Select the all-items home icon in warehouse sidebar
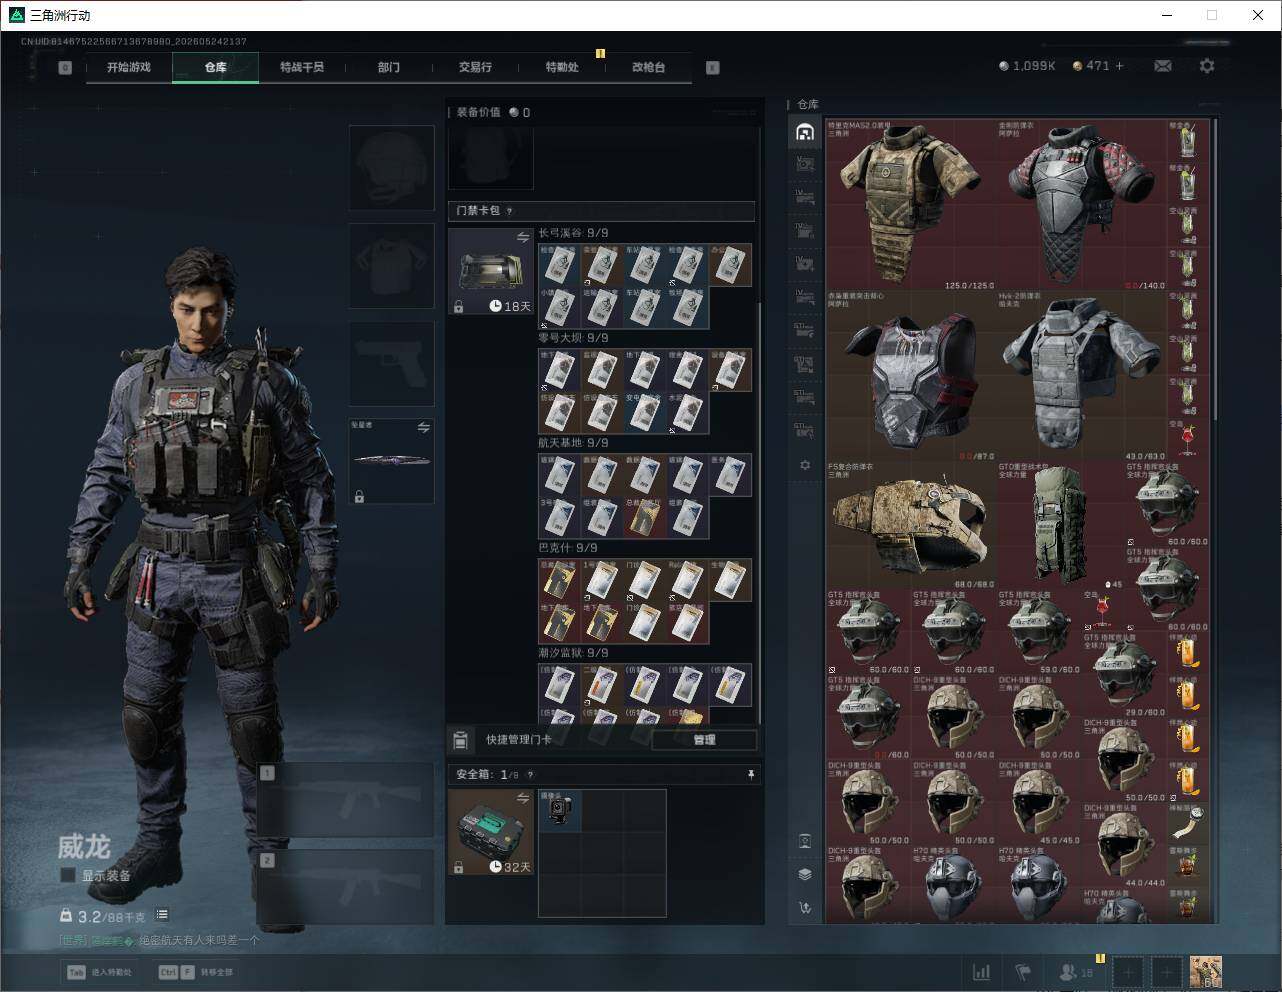1282x992 pixels. tap(805, 132)
